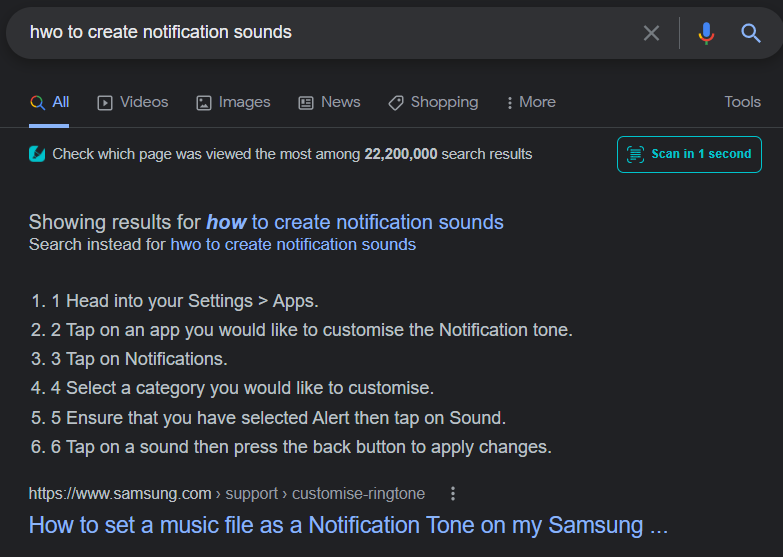Click the magnifying glass search icon

click(751, 33)
